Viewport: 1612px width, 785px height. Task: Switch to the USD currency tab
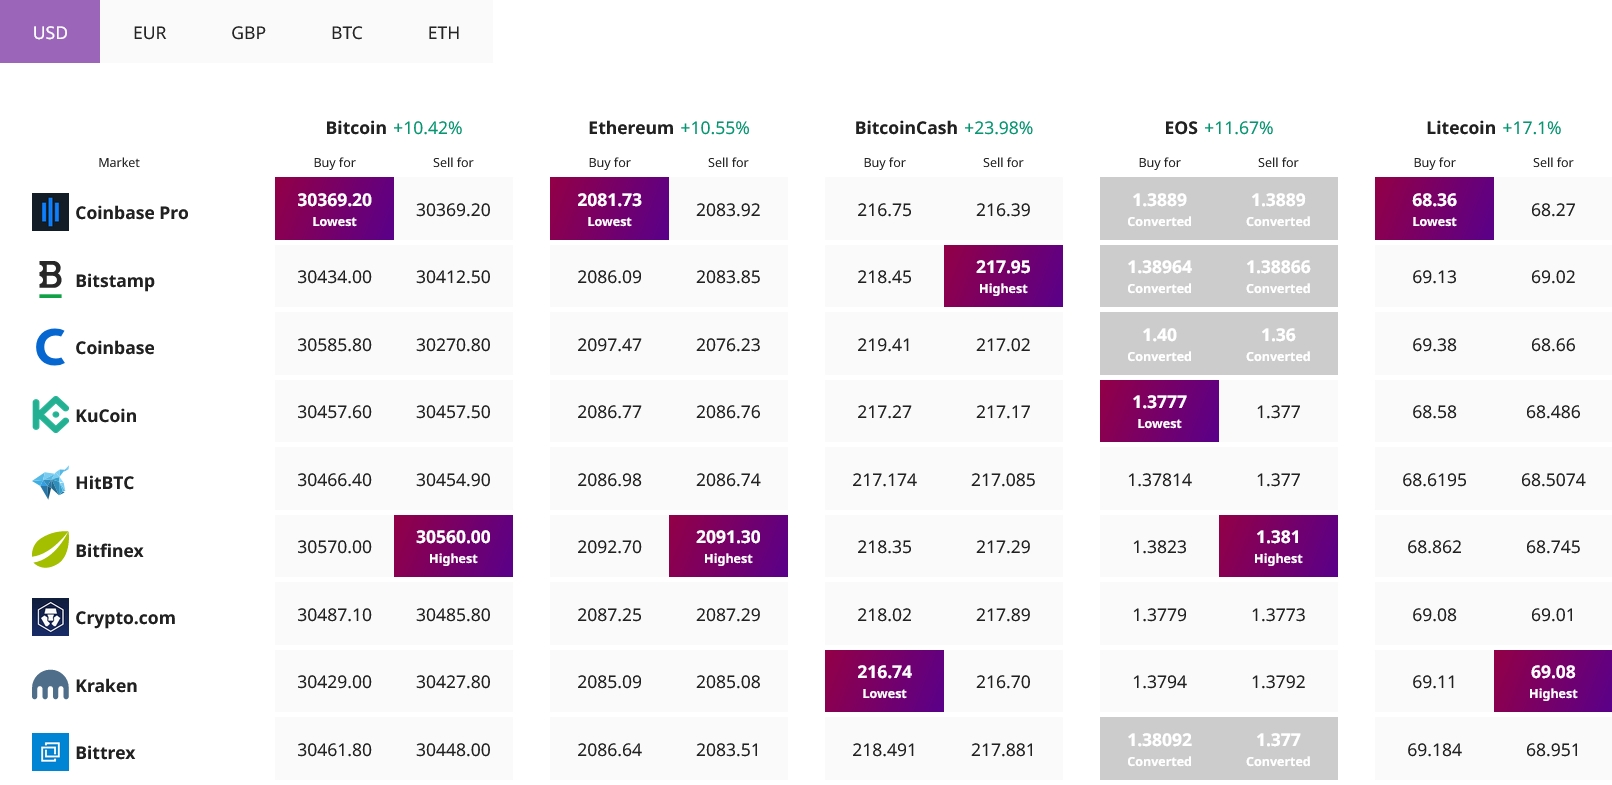[50, 32]
